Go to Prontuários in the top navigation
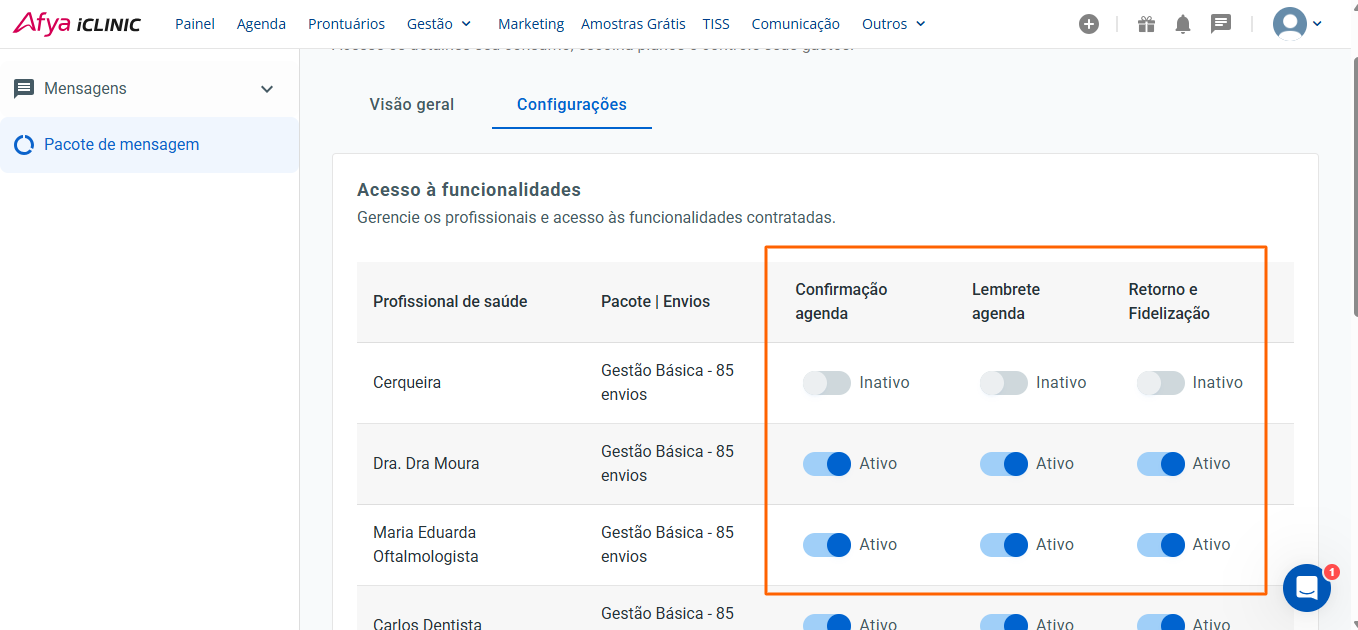This screenshot has height=630, width=1358. click(346, 24)
